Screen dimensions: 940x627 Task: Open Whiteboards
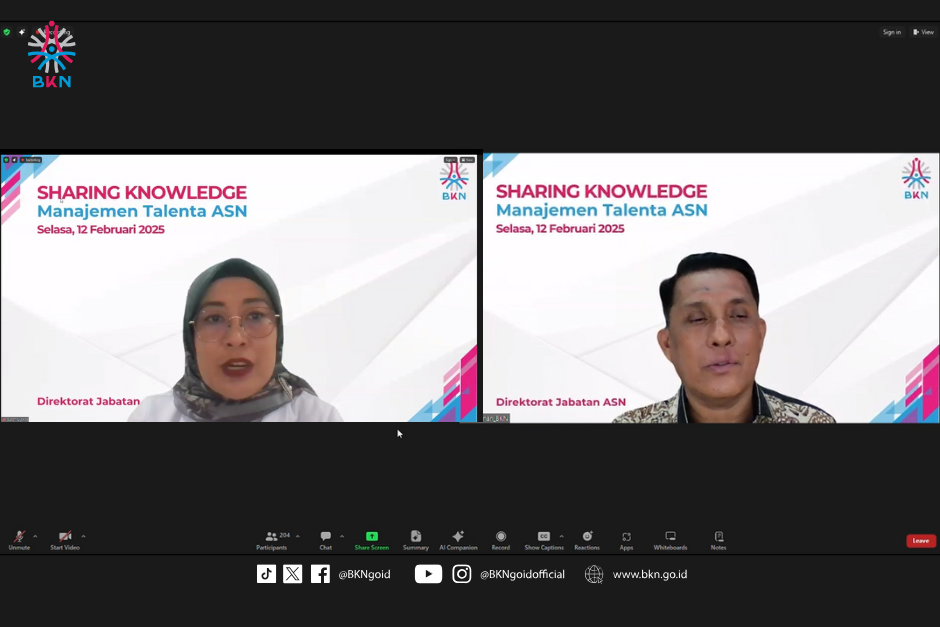670,539
